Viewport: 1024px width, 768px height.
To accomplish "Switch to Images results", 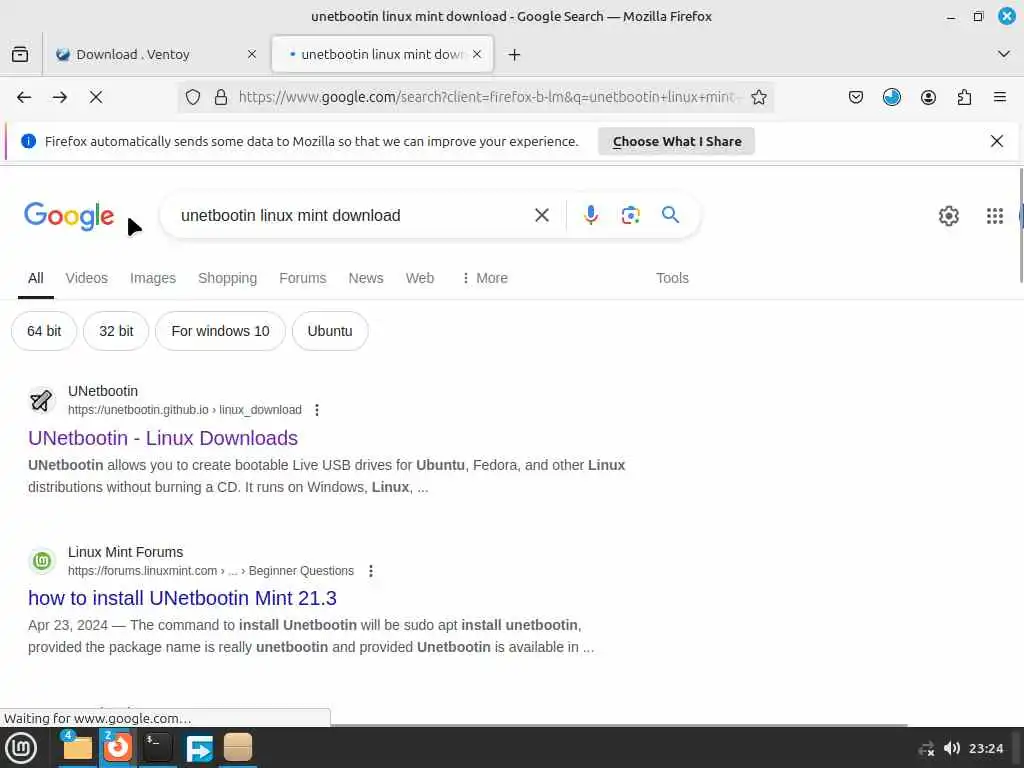I will (x=153, y=278).
